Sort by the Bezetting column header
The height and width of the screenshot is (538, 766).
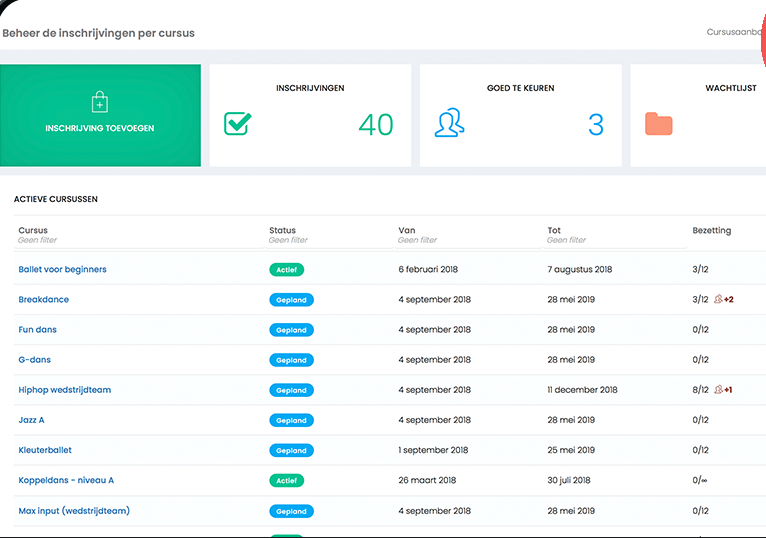coord(712,230)
